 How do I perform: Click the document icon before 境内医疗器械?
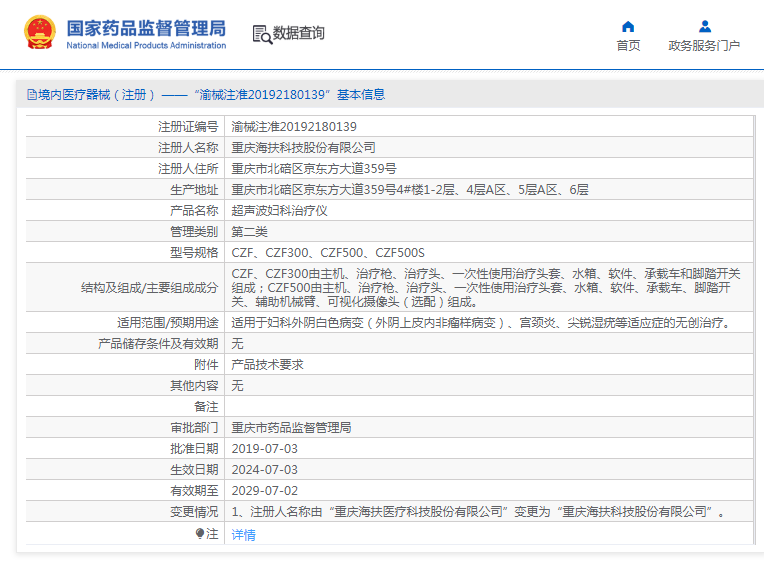32,95
